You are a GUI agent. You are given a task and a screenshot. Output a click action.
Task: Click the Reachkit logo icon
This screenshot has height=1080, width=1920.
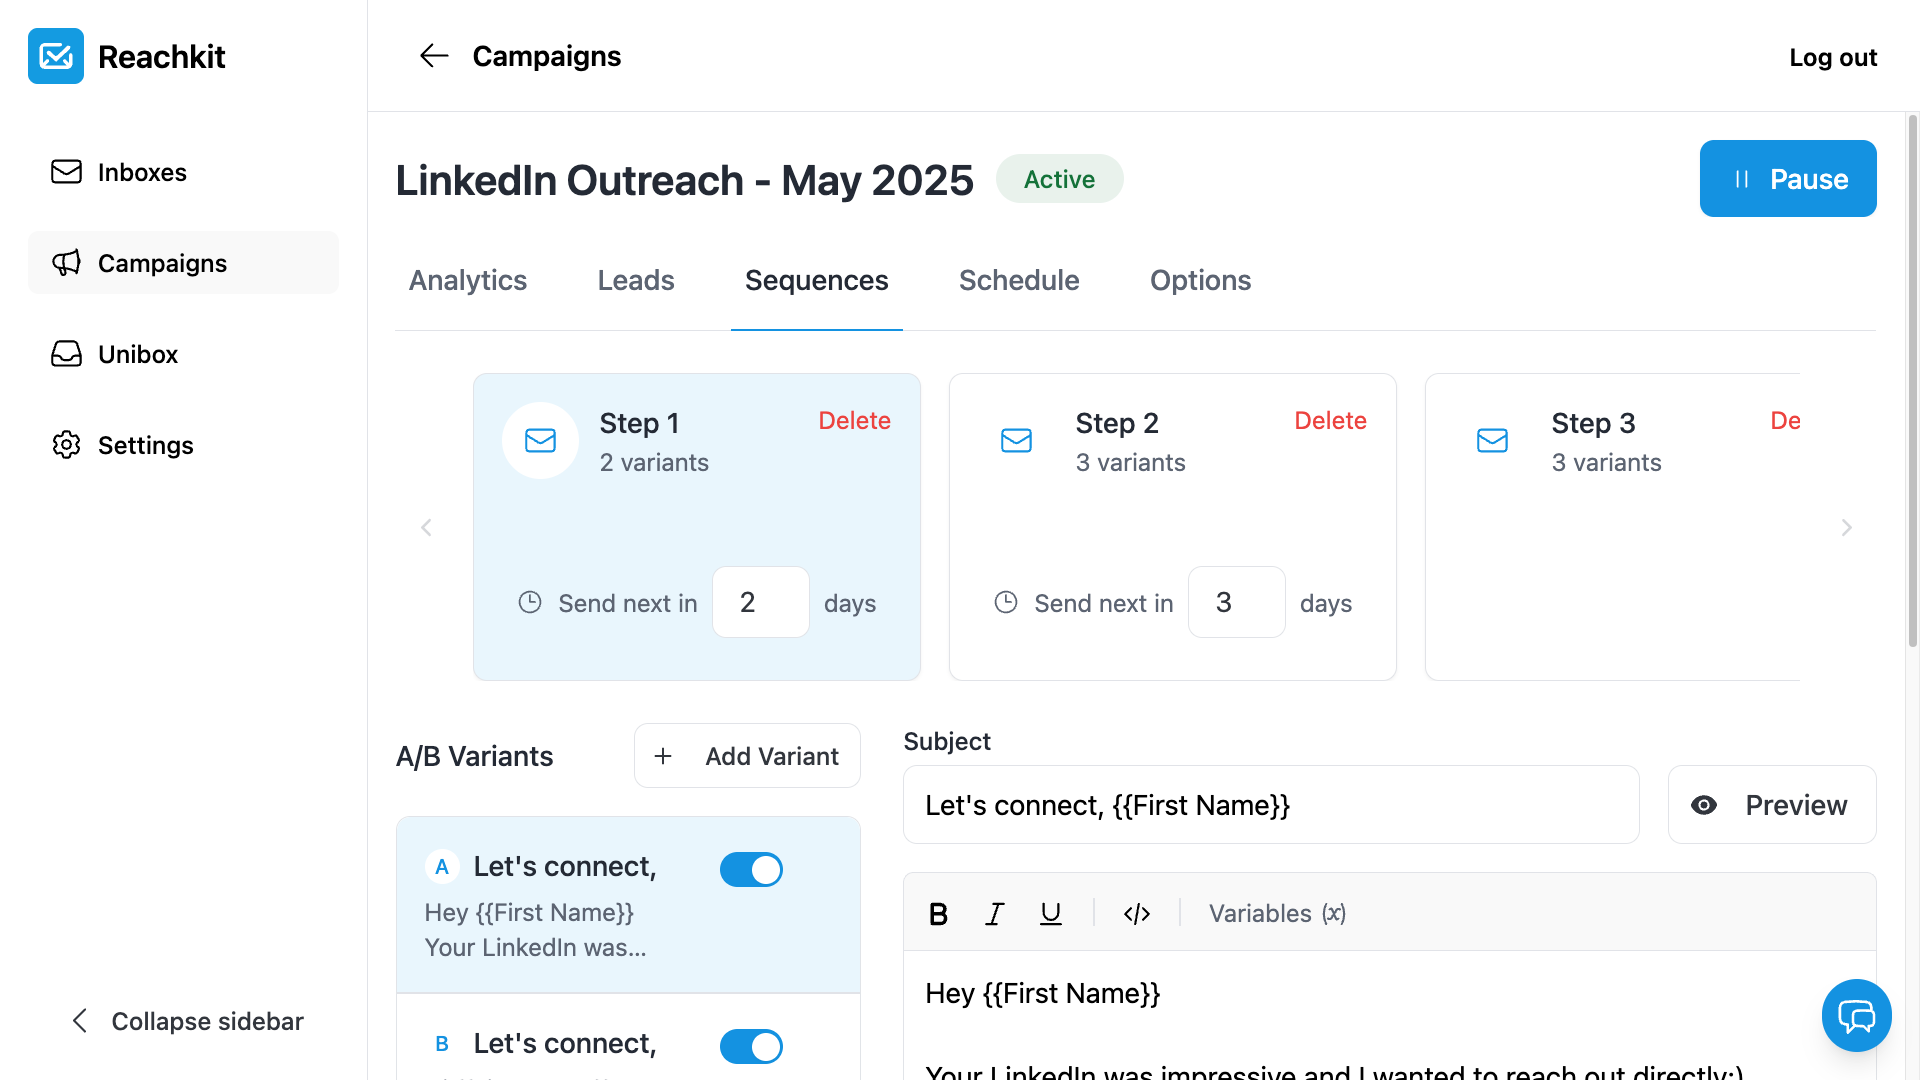click(56, 56)
